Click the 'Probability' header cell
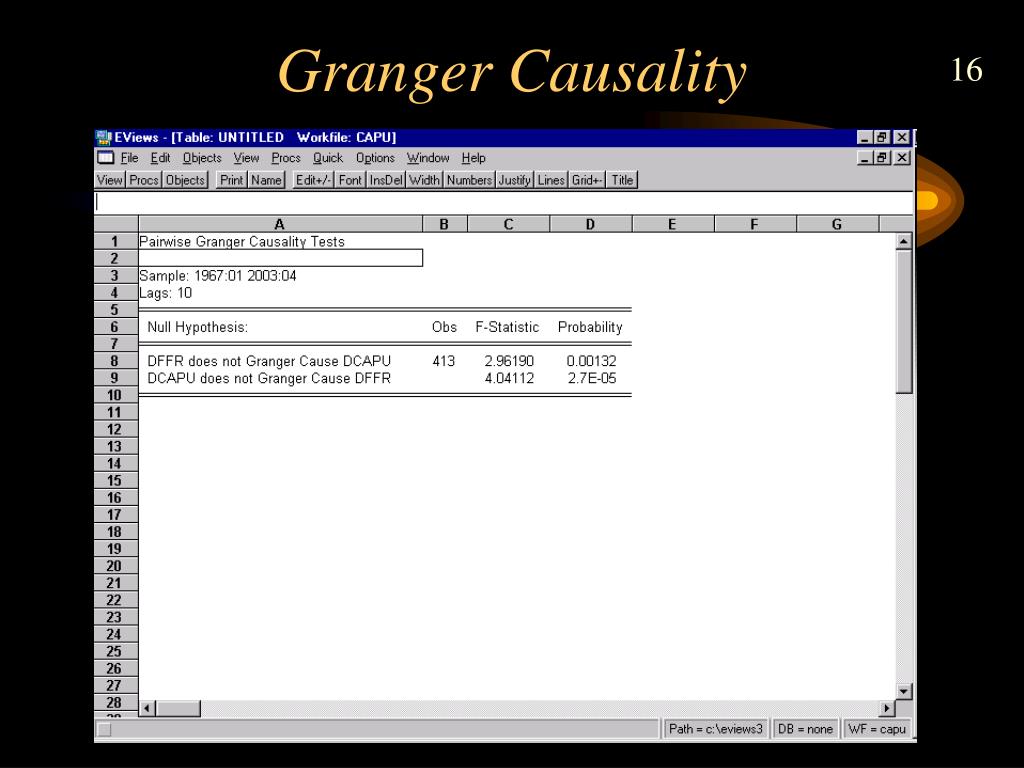Screen dimensions: 1024x768 [590, 327]
